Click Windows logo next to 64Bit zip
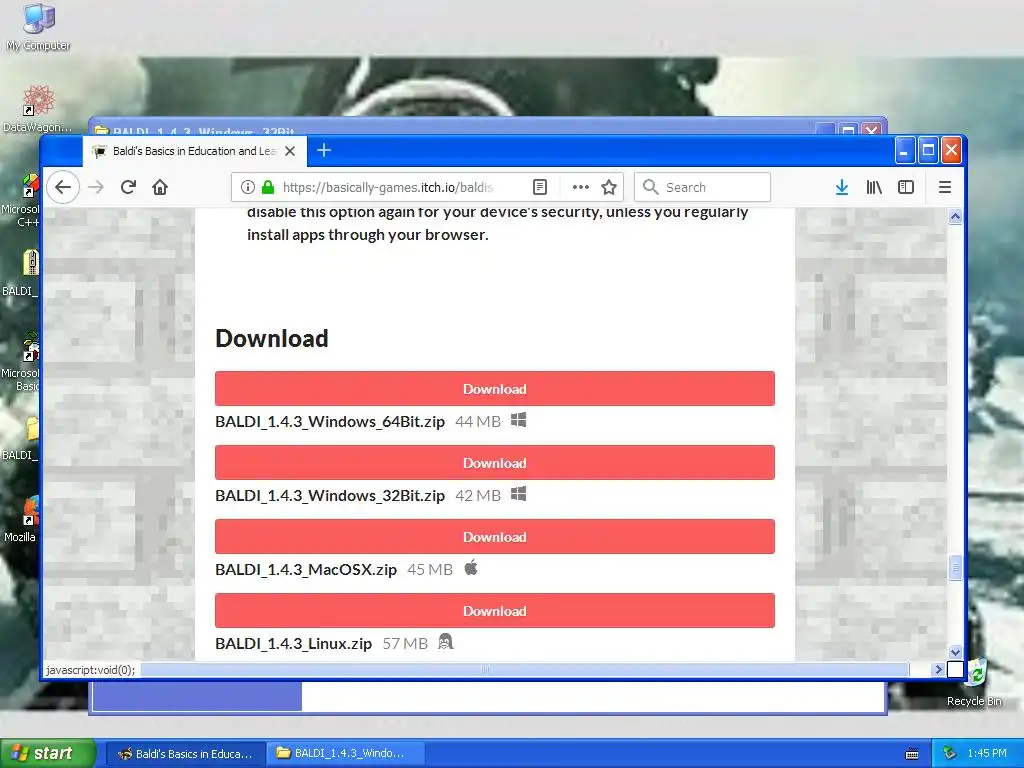This screenshot has height=768, width=1024. click(x=519, y=420)
